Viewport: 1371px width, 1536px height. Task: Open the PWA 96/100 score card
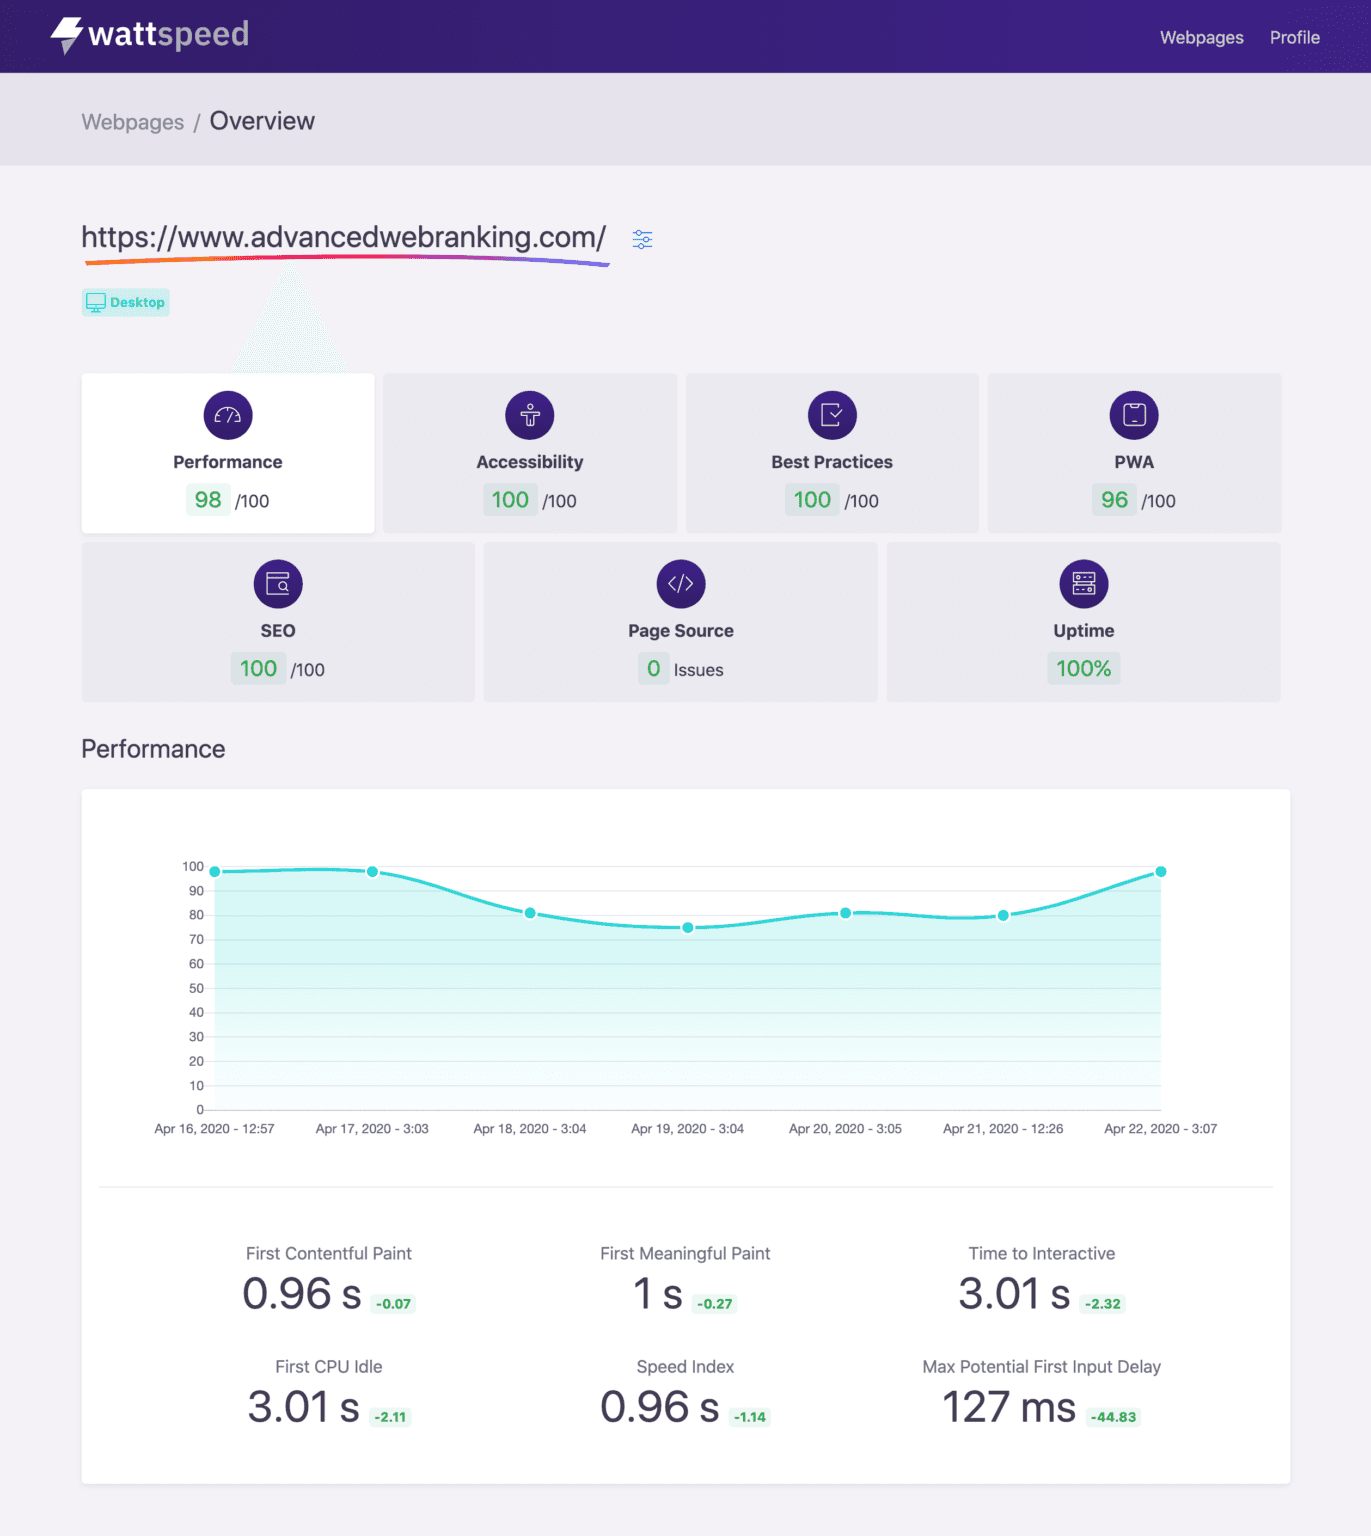pyautogui.click(x=1134, y=453)
